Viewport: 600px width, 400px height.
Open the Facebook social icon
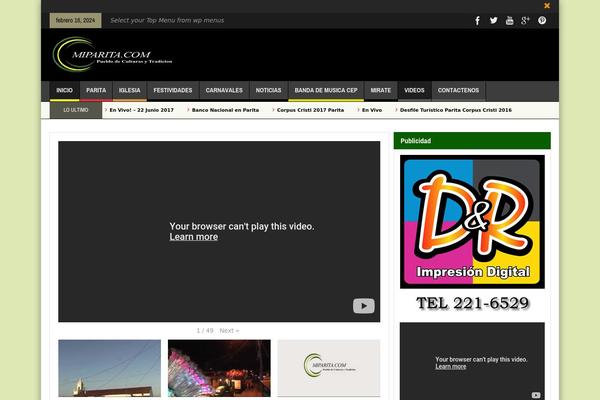[477, 21]
